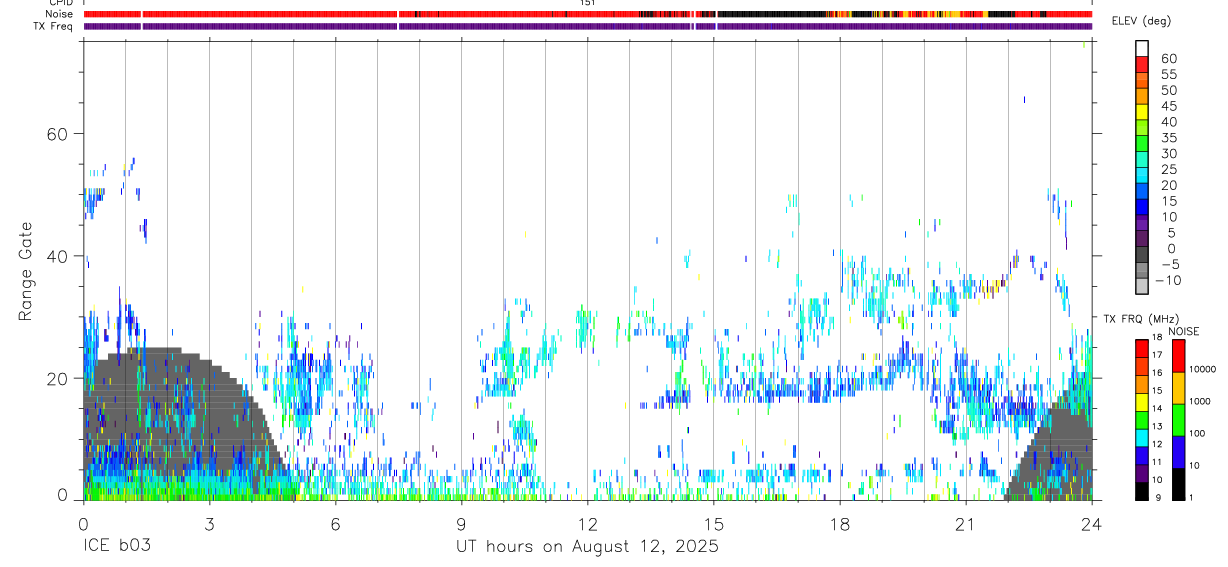Click the '10000' label on NOISE scale

(x=1203, y=369)
